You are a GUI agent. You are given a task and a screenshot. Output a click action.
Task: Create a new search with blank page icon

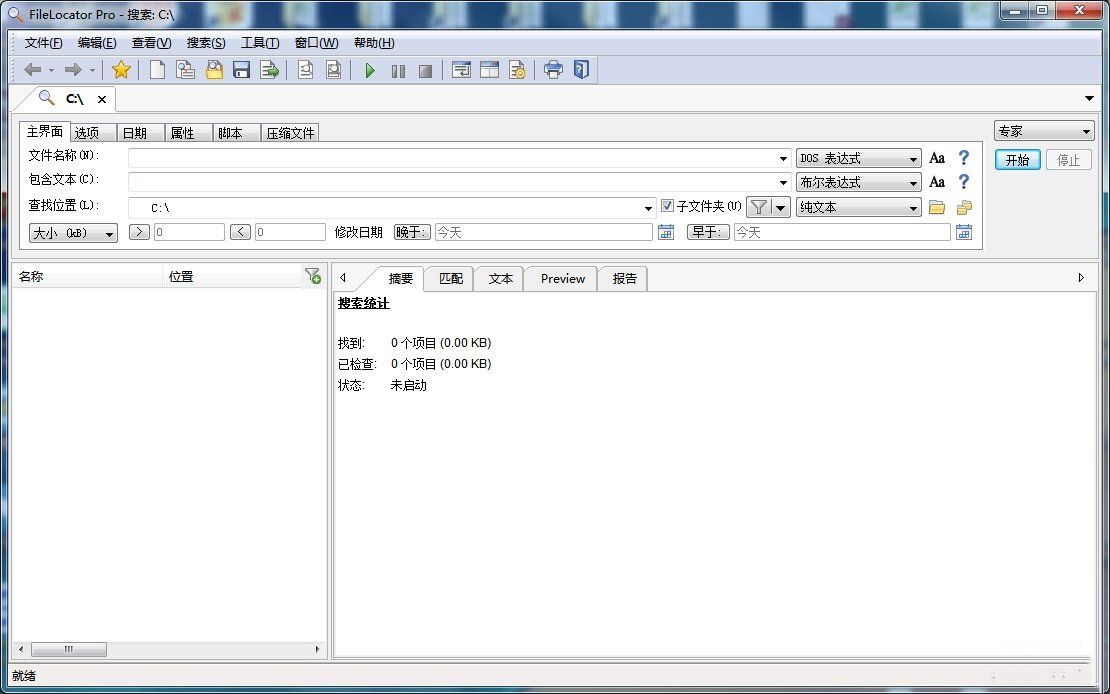[x=157, y=69]
